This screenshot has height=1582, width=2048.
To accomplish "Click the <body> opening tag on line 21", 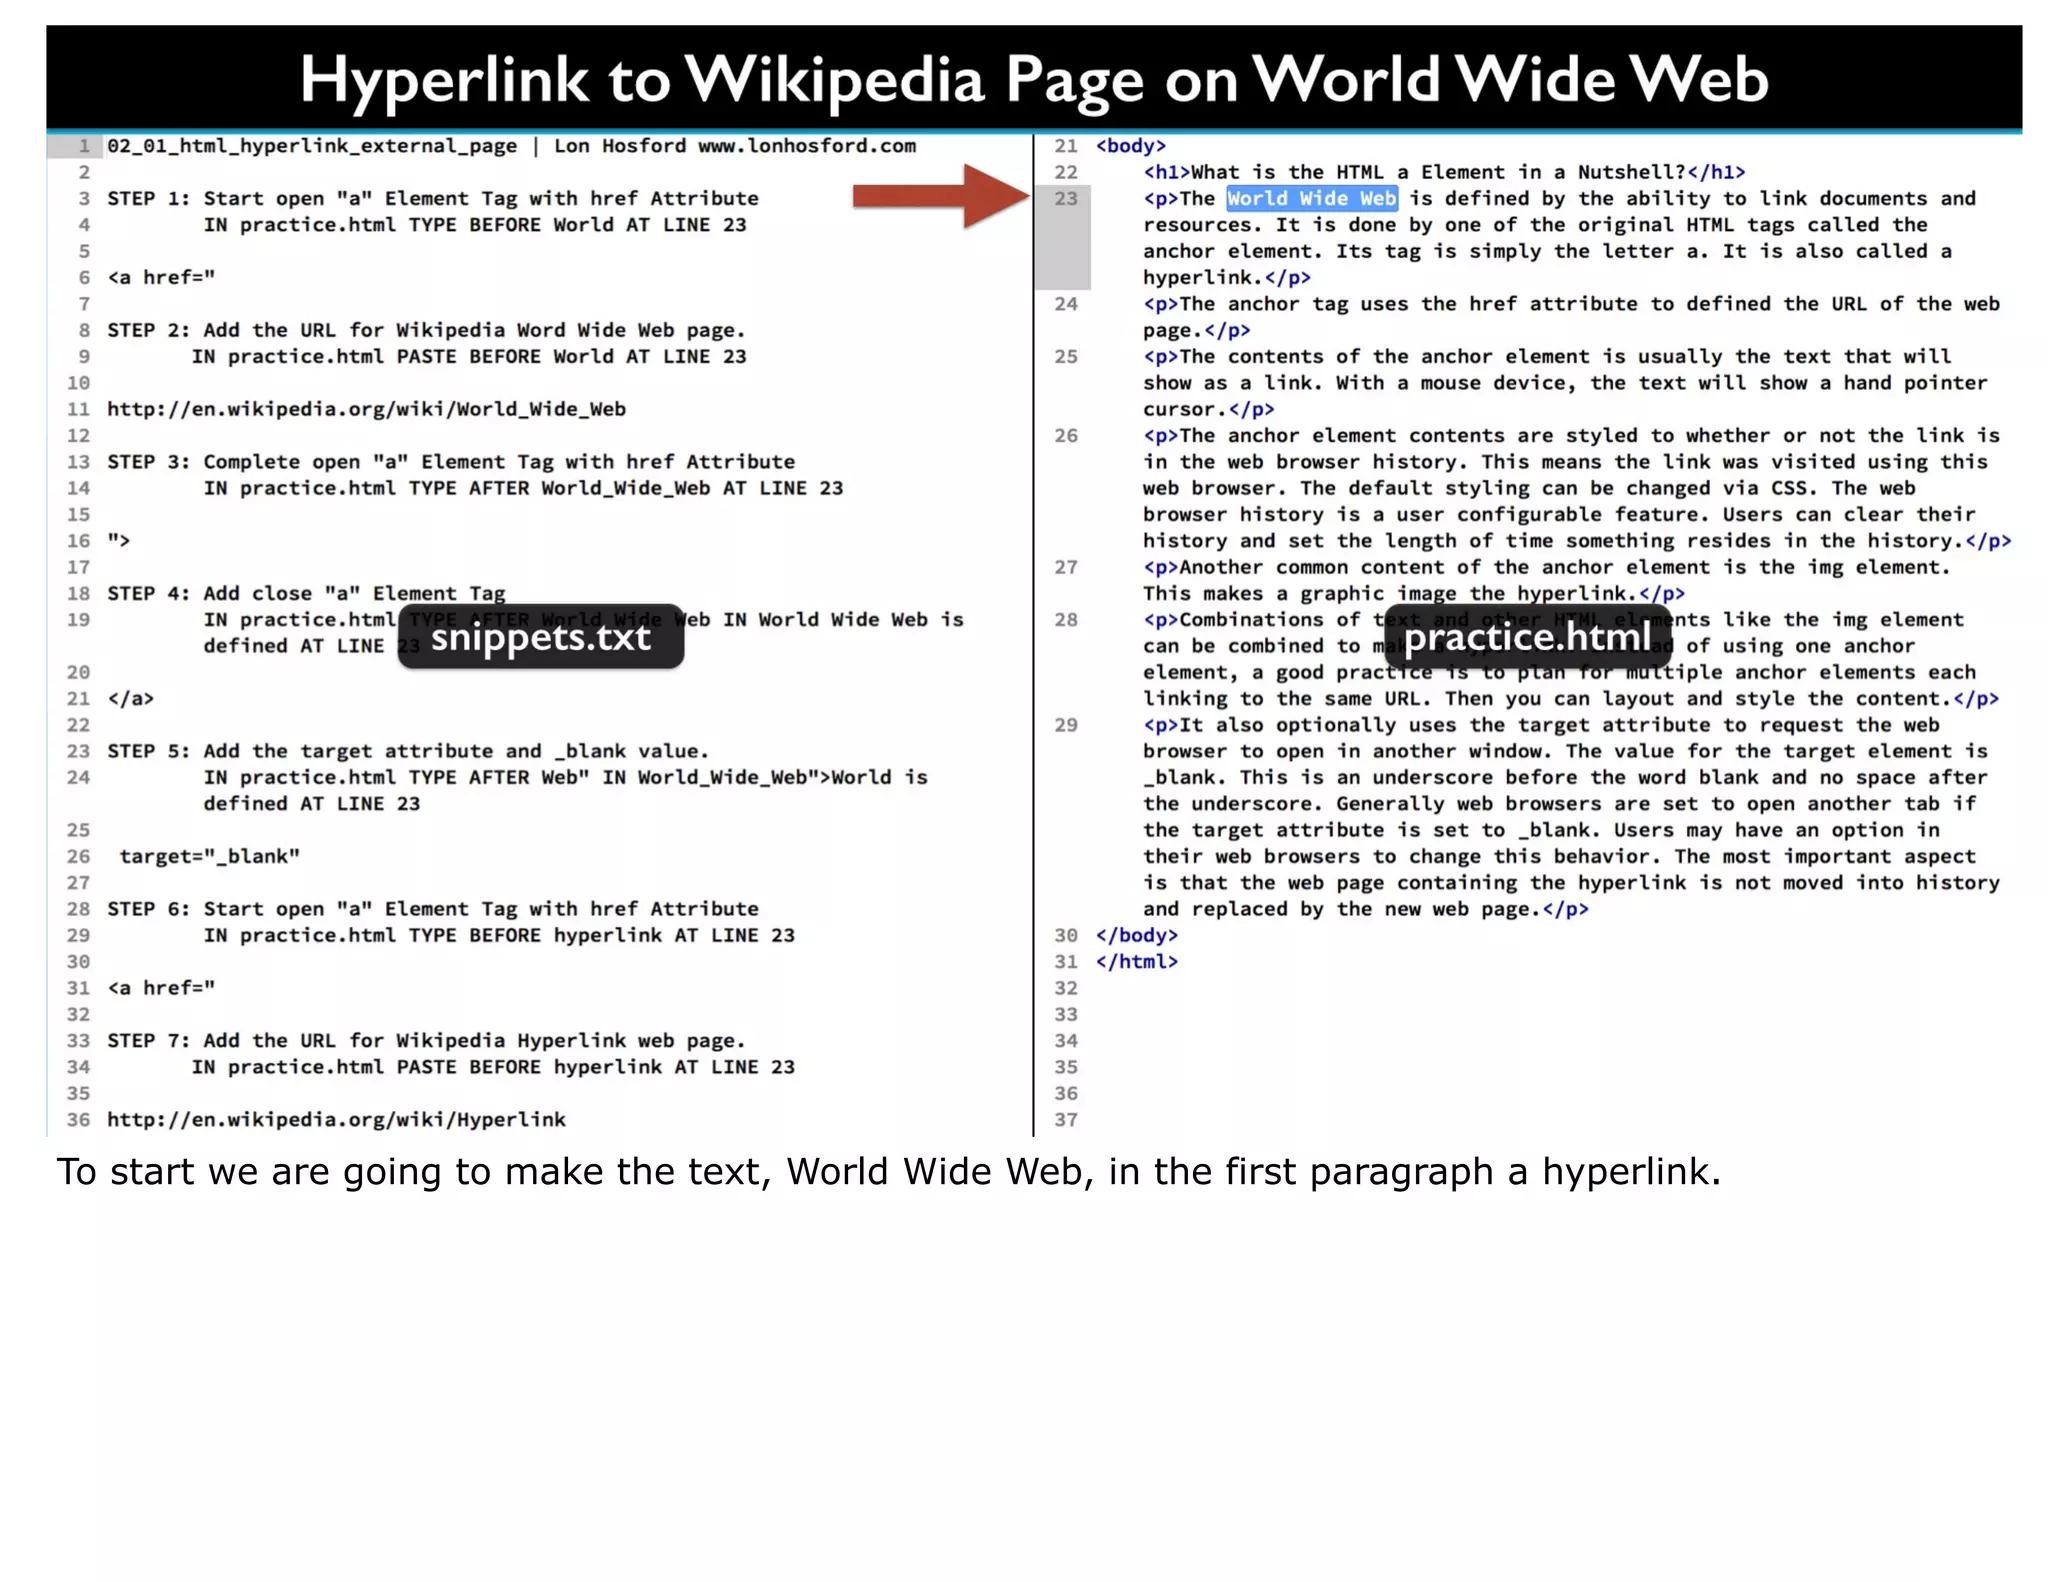I will click(x=1130, y=146).
